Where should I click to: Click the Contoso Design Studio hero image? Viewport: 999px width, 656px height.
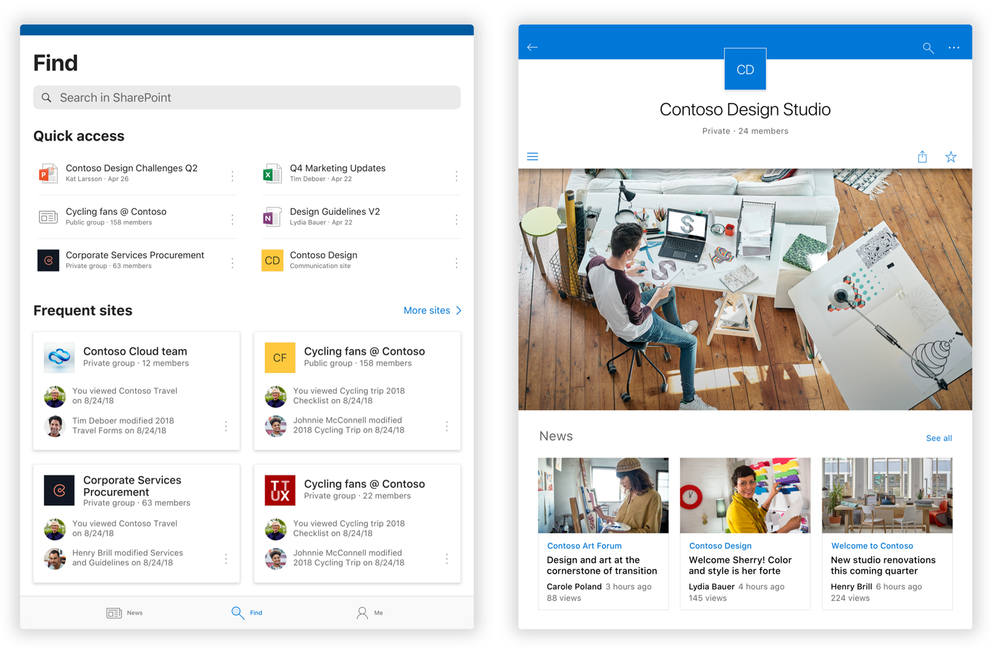coord(745,289)
